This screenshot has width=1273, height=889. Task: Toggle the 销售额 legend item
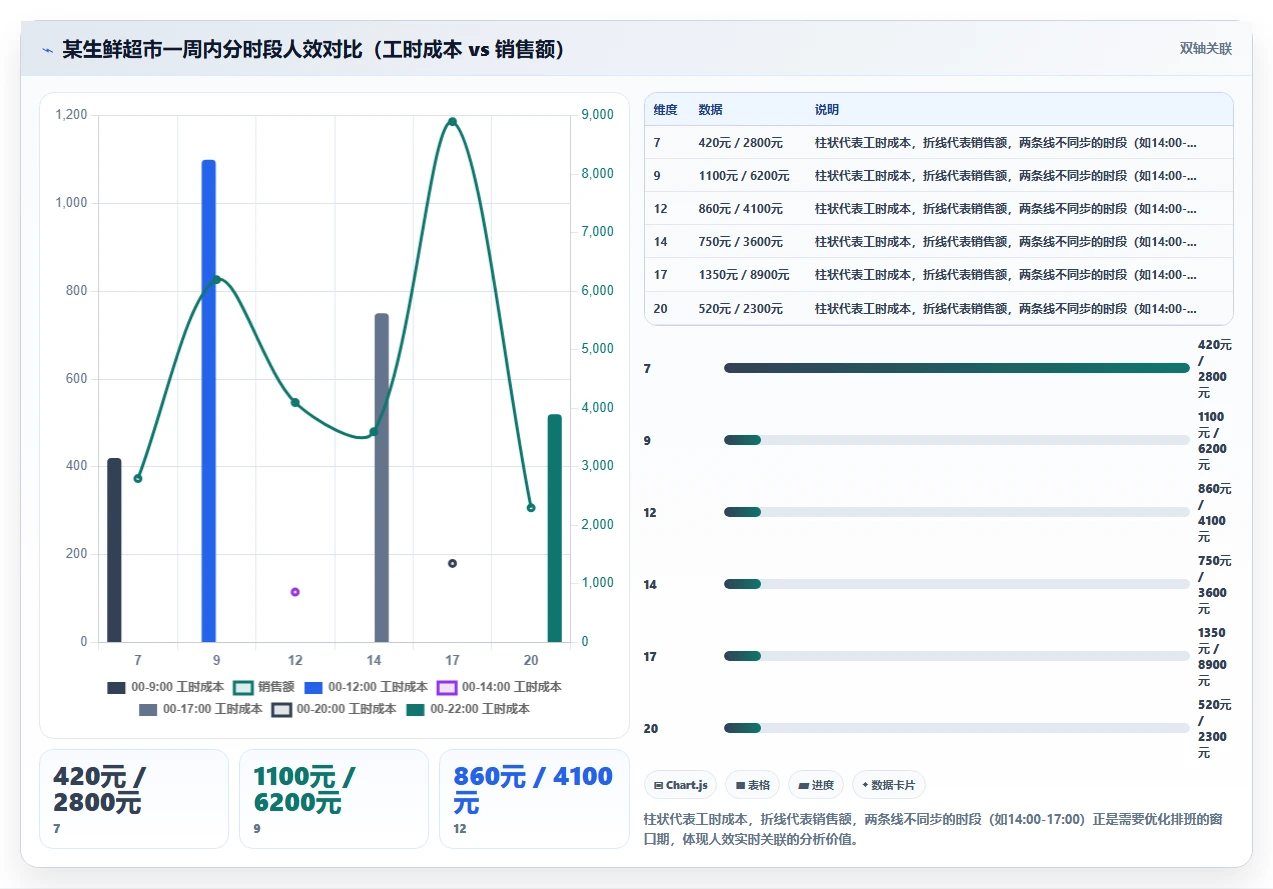coord(264,687)
